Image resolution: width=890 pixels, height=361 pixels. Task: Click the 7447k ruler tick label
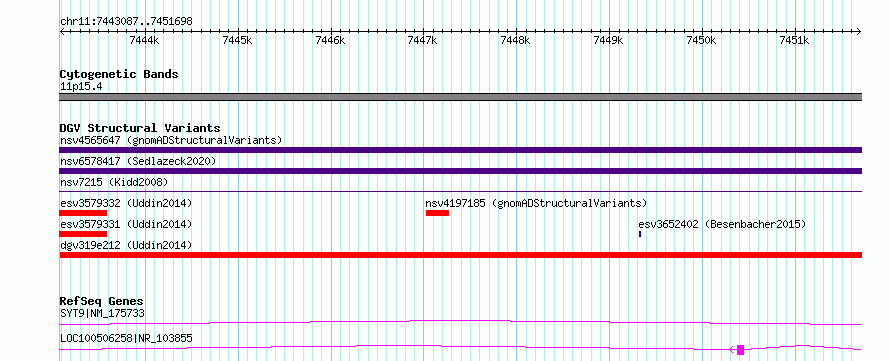point(422,40)
